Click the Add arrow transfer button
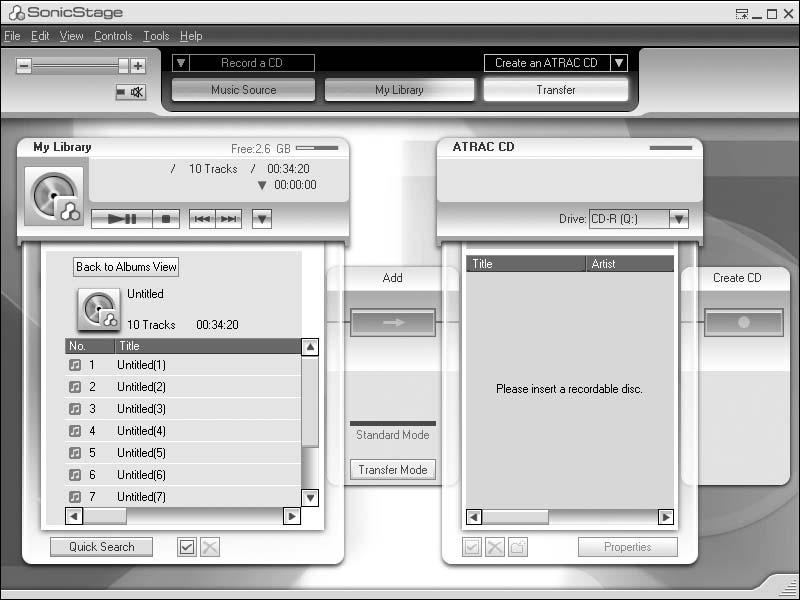Screen dimensions: 800x600 point(393,322)
